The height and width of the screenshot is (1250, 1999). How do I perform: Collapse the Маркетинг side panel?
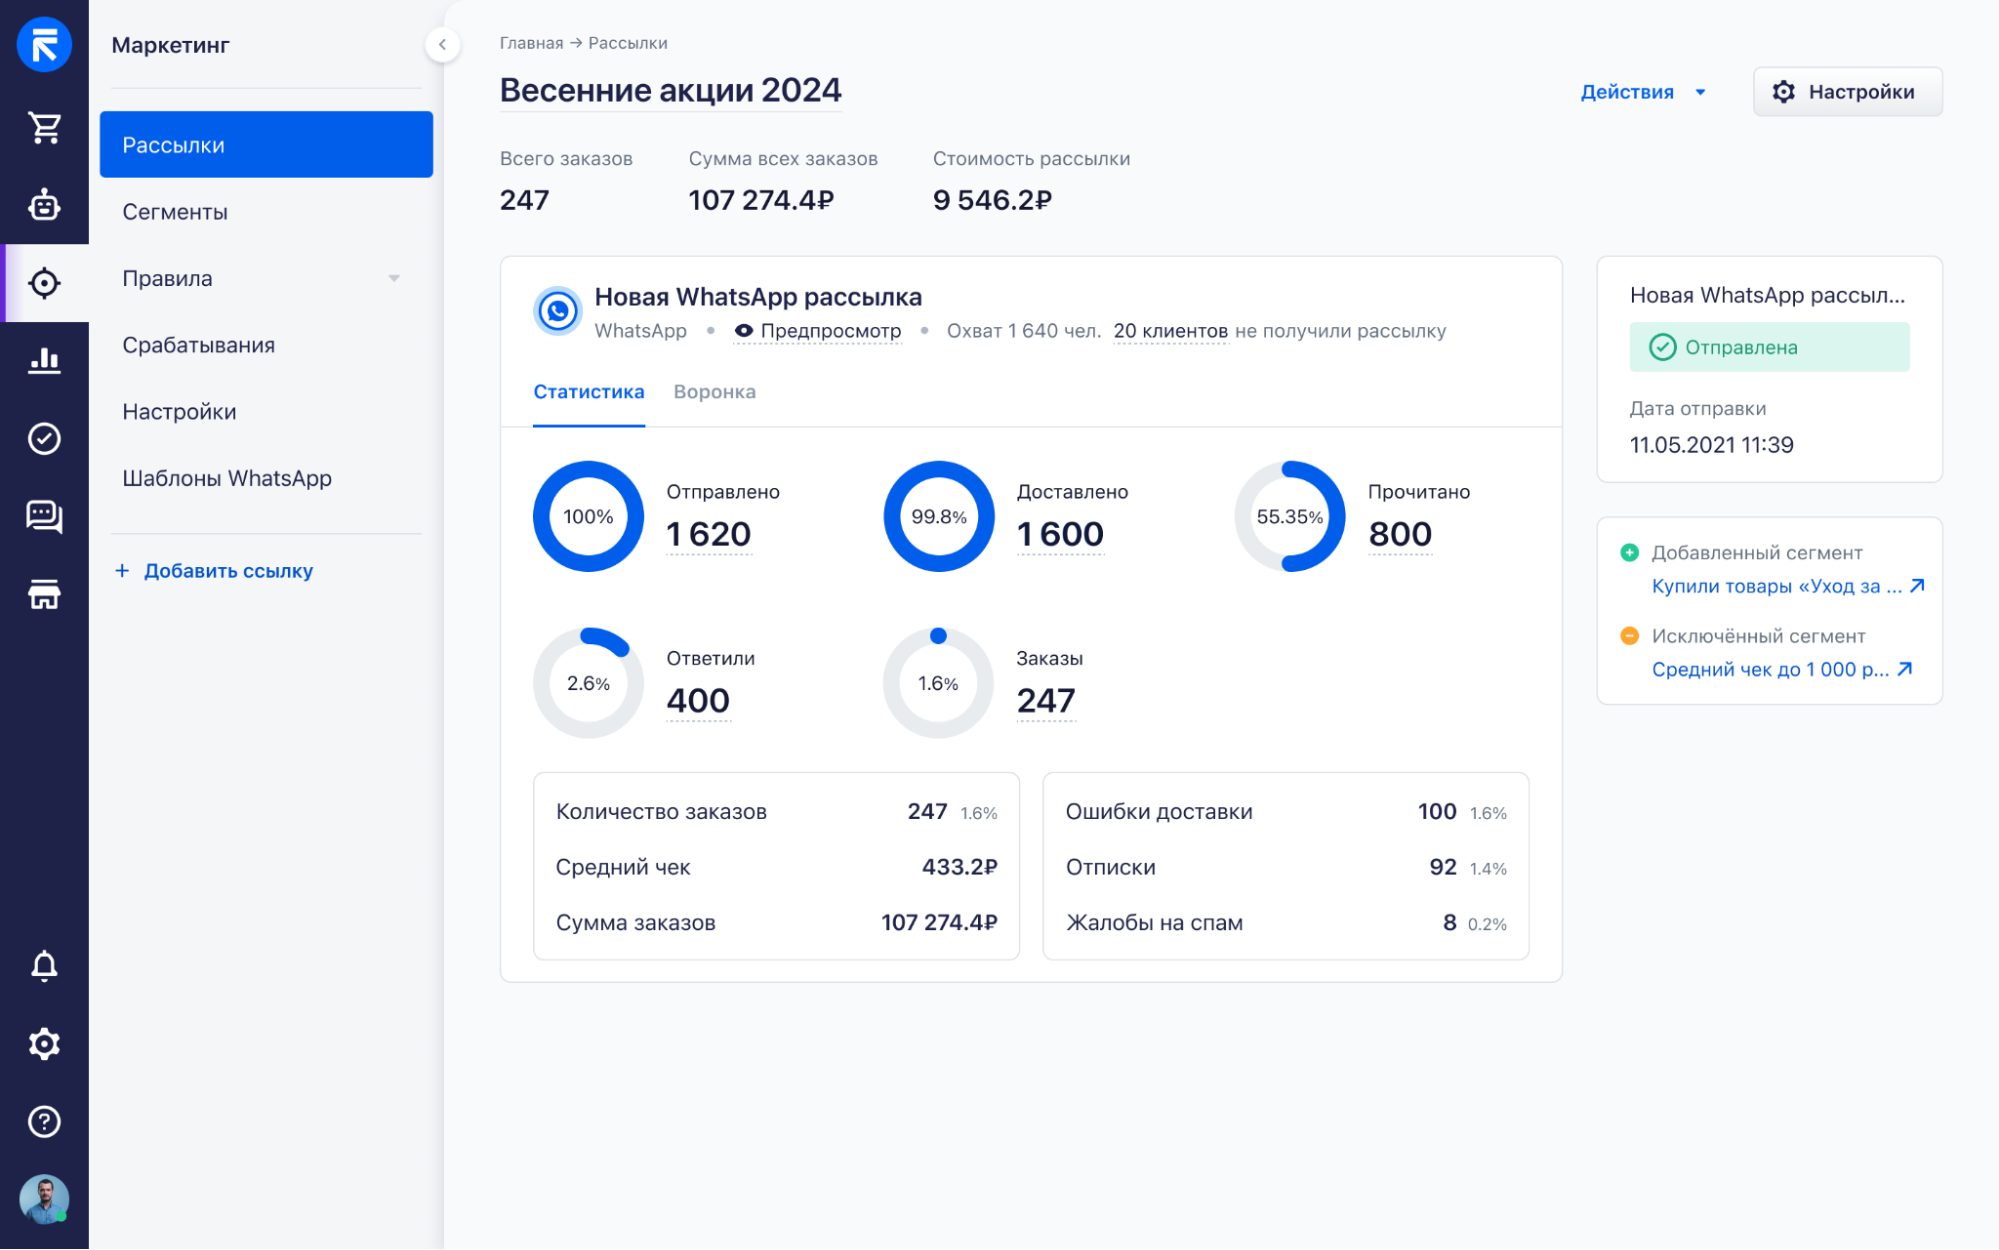tap(442, 44)
